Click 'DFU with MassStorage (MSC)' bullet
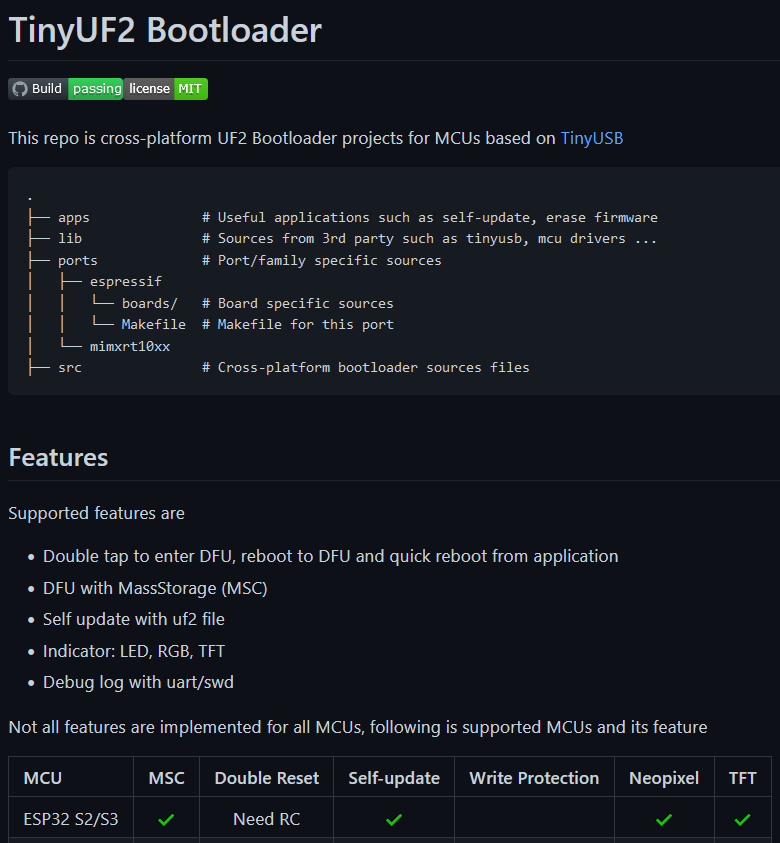Viewport: 780px width, 843px height. 155,588
